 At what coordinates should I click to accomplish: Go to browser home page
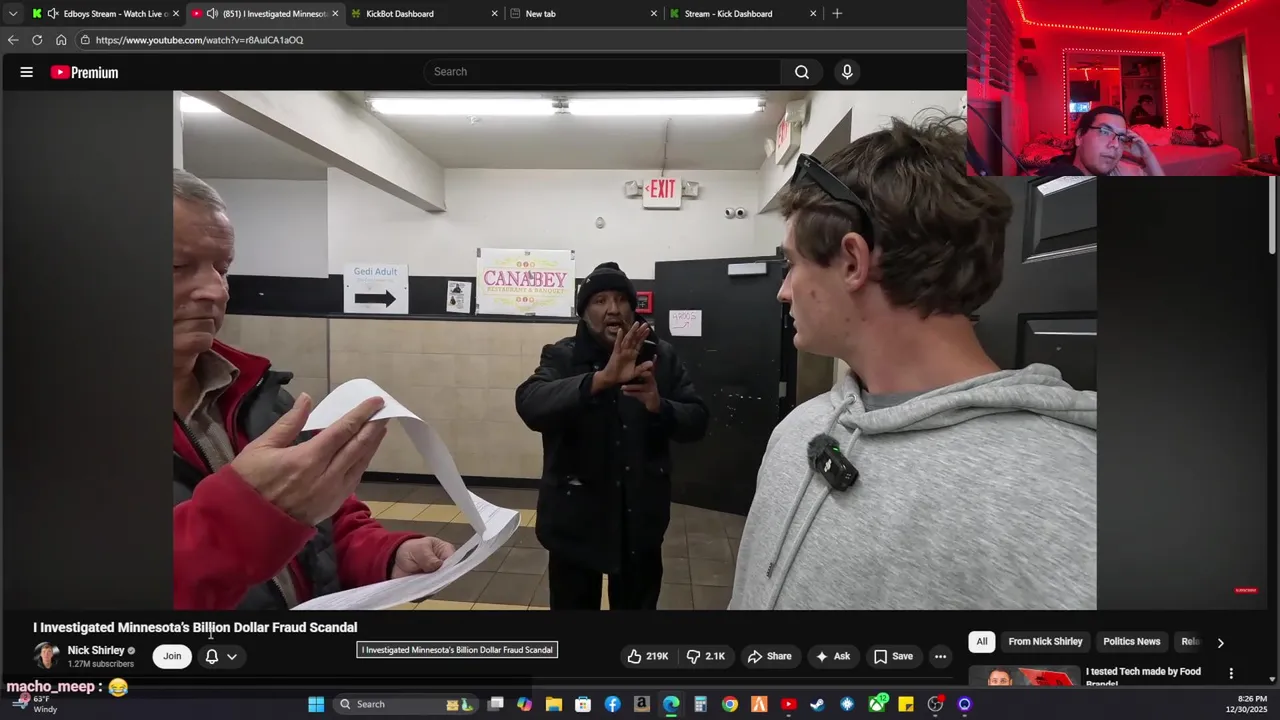click(x=61, y=40)
